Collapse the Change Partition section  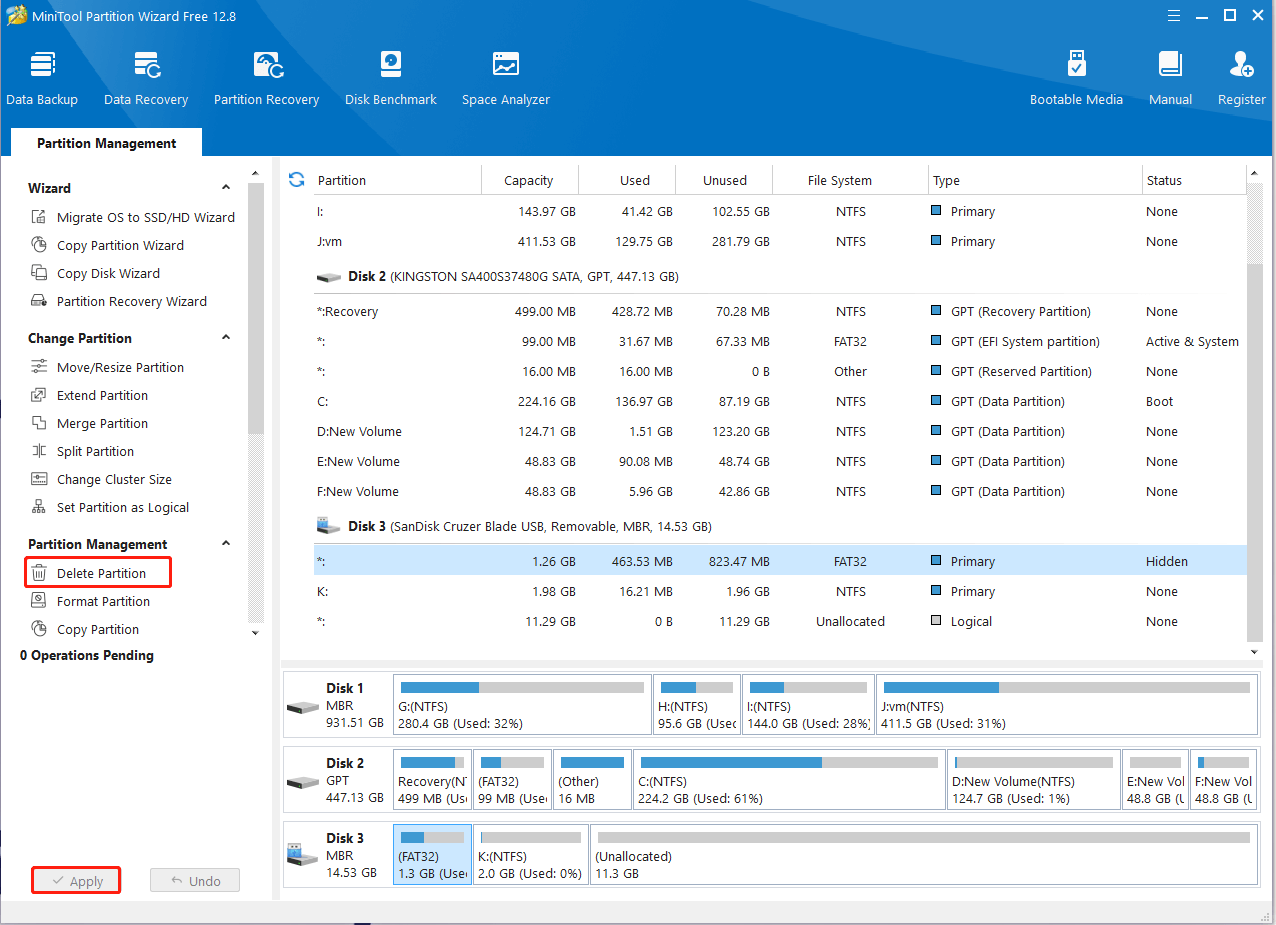coord(226,338)
